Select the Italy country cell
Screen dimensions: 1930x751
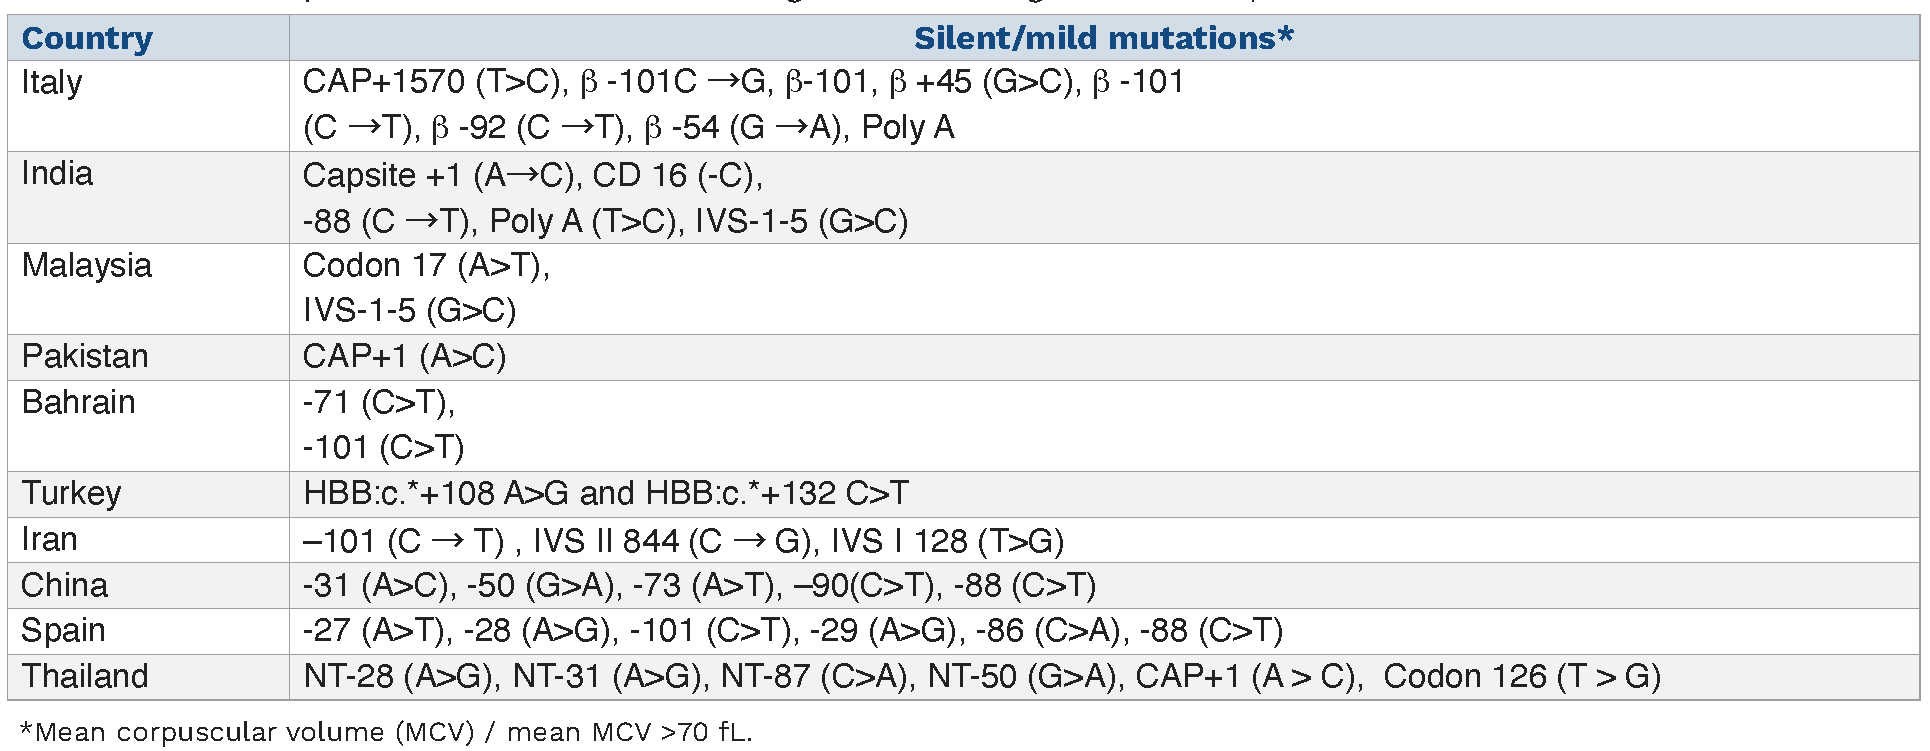52,82
